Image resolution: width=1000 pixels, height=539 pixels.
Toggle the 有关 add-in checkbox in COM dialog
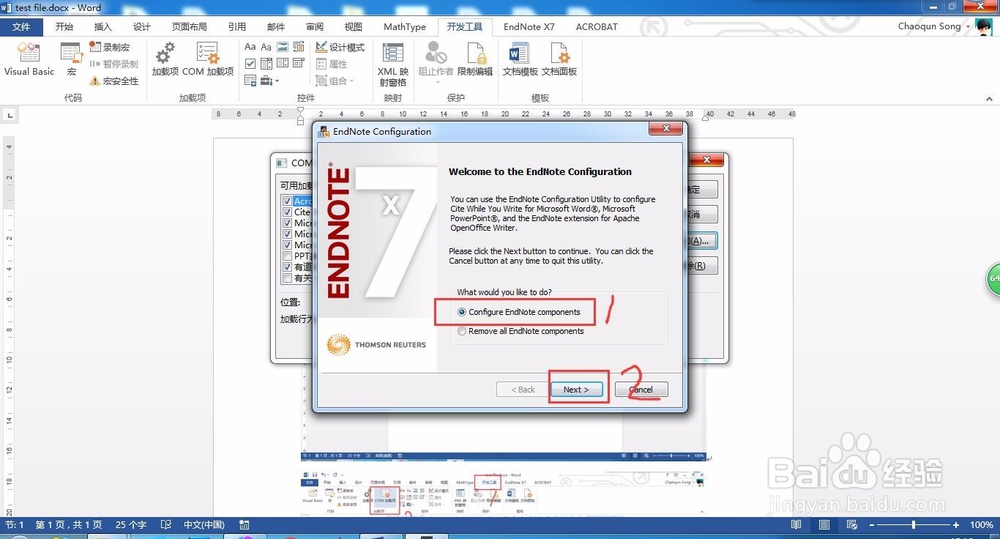(287, 278)
